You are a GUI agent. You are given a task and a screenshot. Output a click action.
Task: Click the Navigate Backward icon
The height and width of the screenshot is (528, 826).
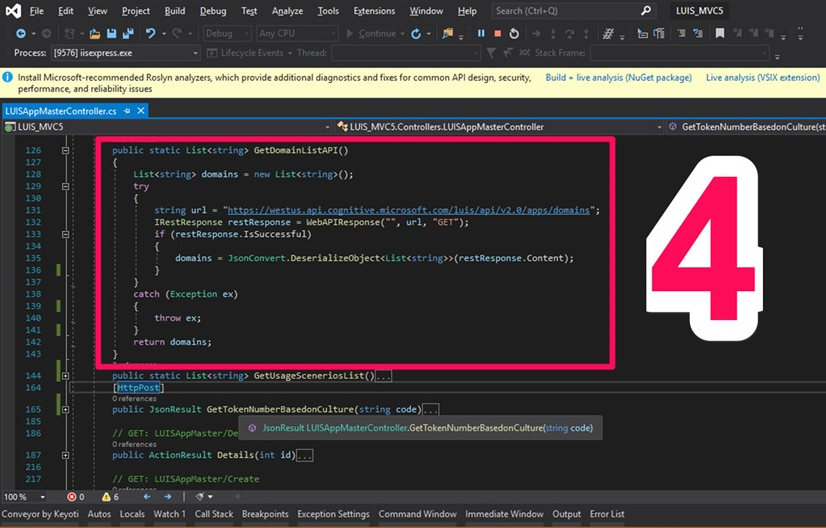[x=20, y=33]
